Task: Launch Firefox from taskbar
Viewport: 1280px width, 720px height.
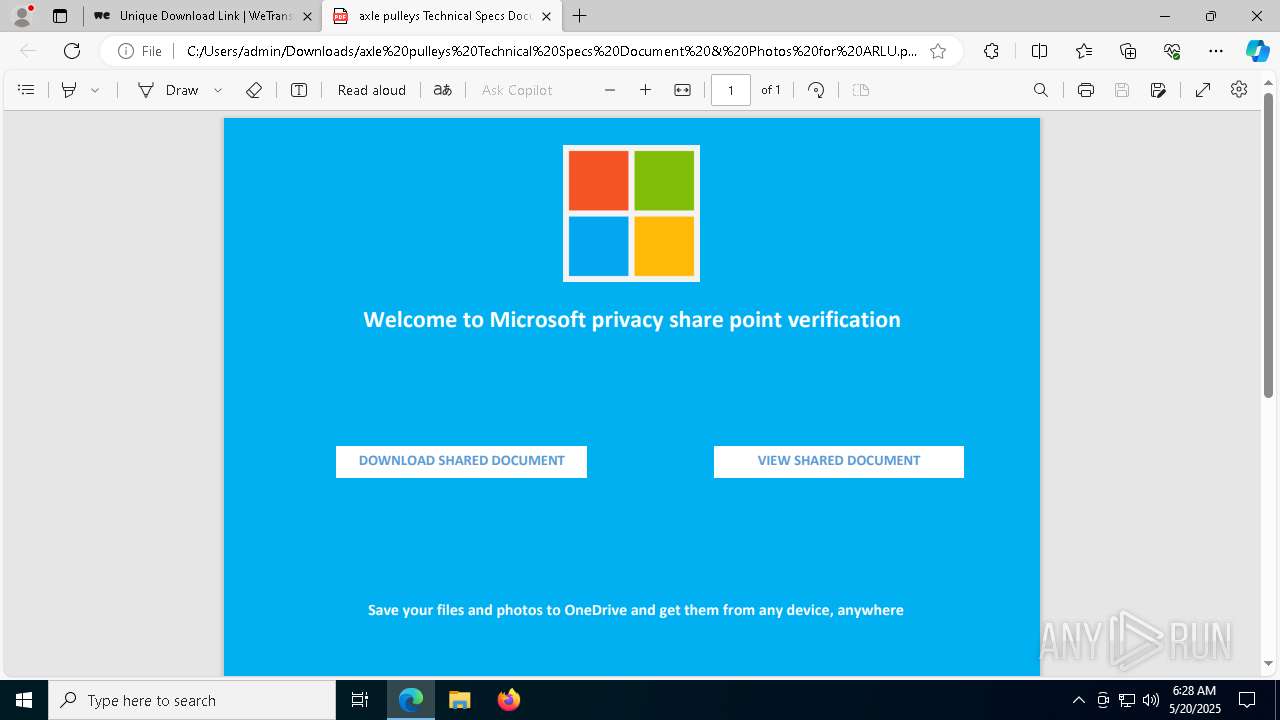Action: (x=508, y=700)
